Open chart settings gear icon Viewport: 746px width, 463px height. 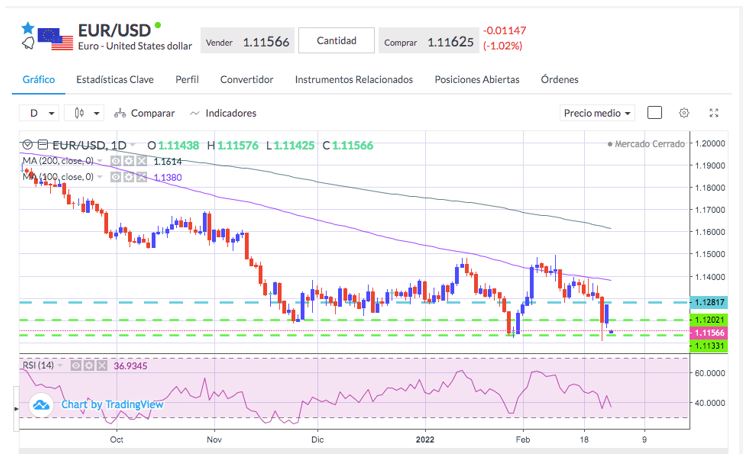(x=684, y=113)
